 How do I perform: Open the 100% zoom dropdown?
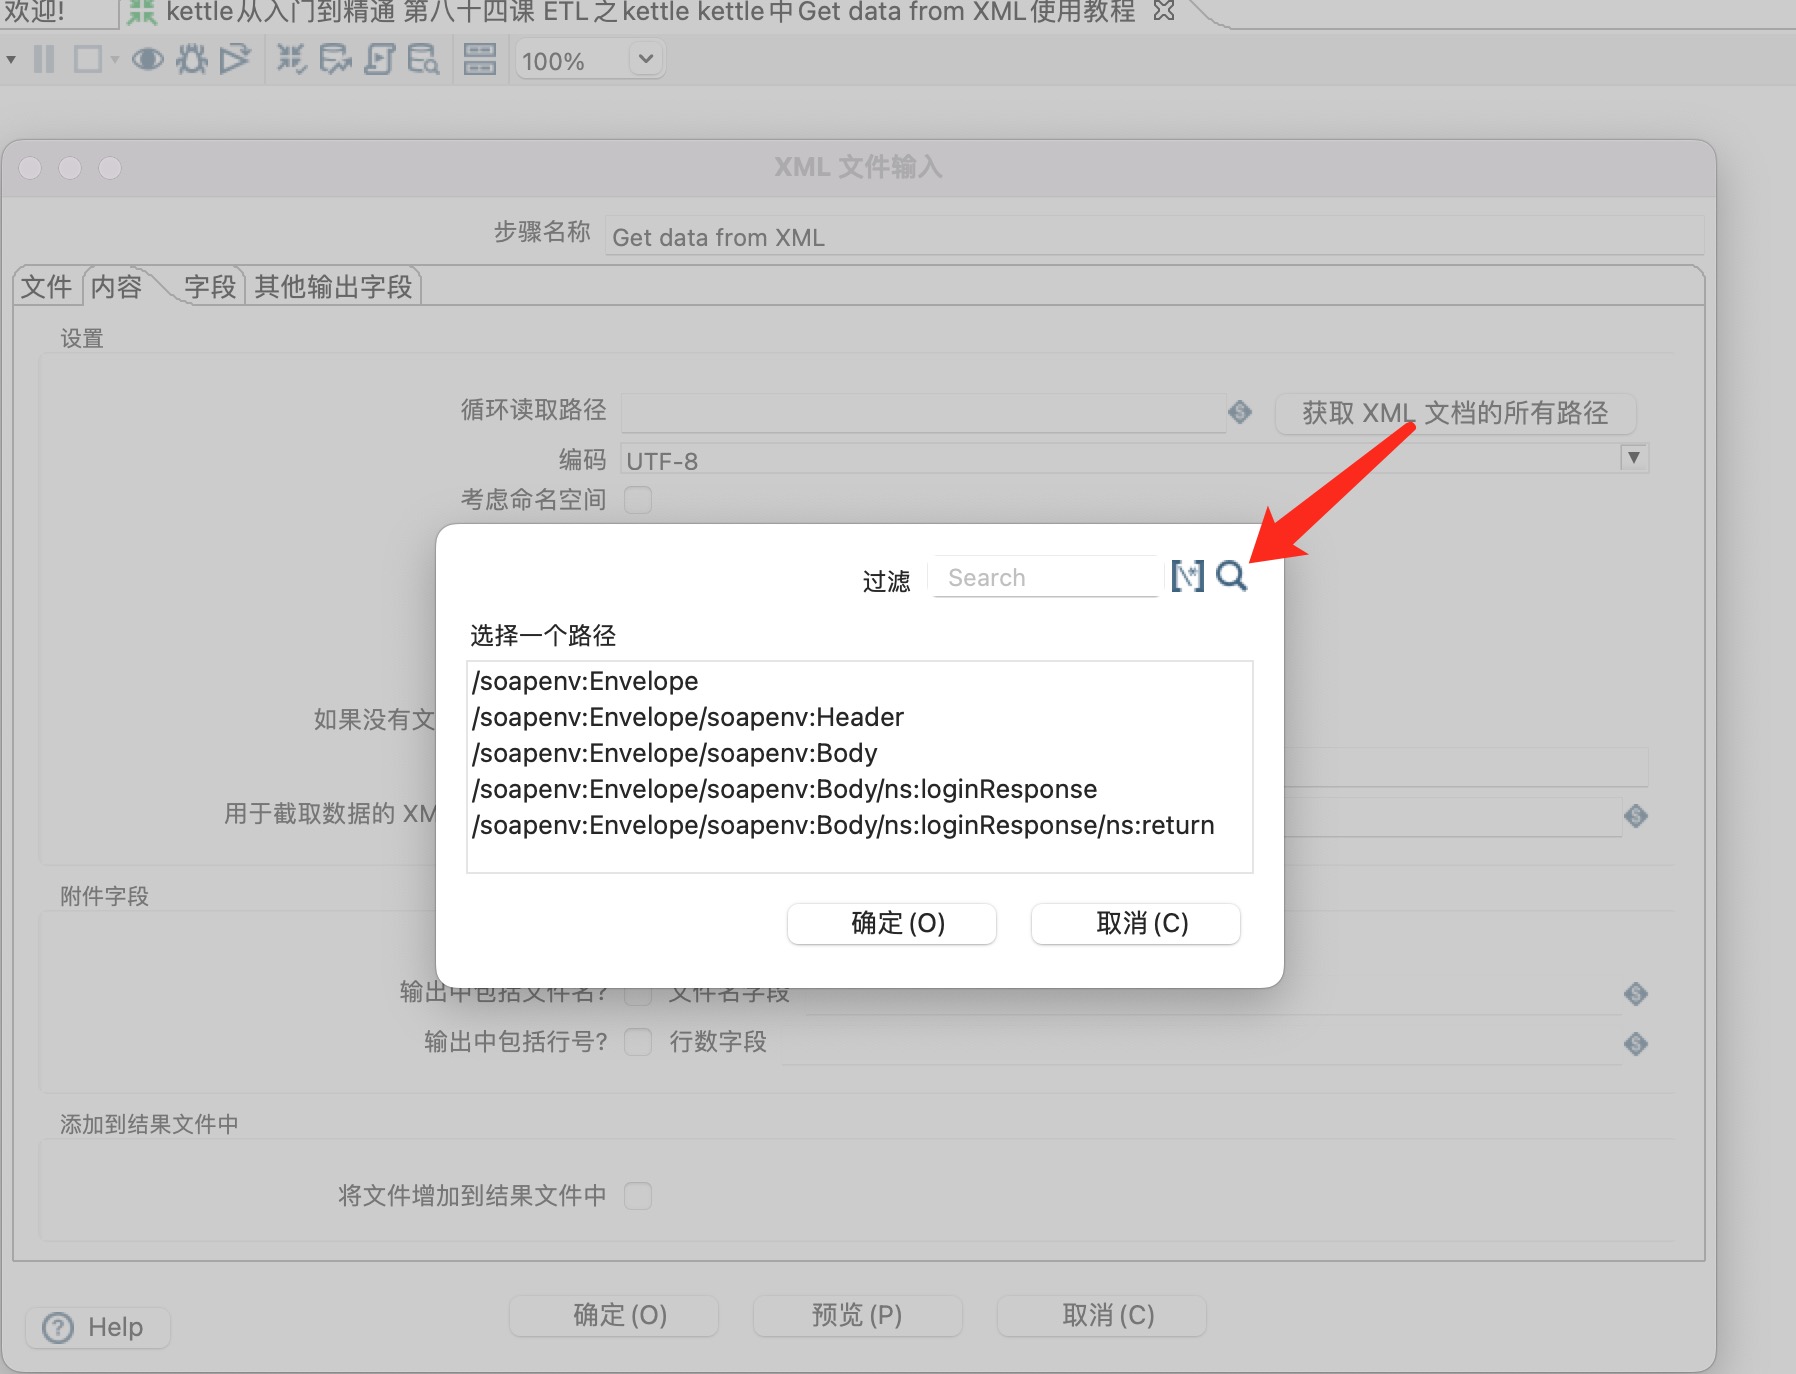click(x=645, y=59)
